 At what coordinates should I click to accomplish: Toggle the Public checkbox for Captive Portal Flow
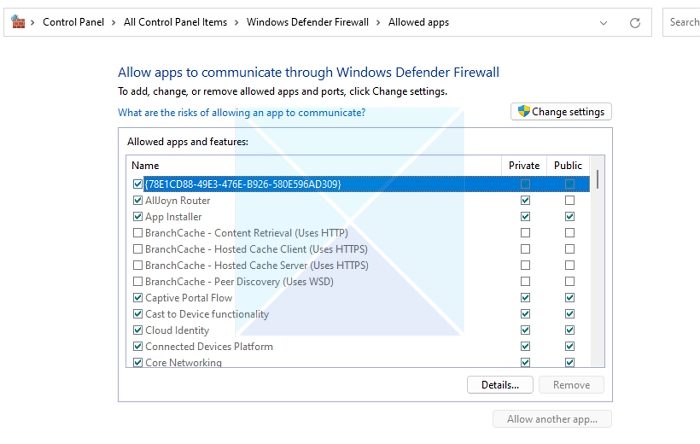(569, 298)
